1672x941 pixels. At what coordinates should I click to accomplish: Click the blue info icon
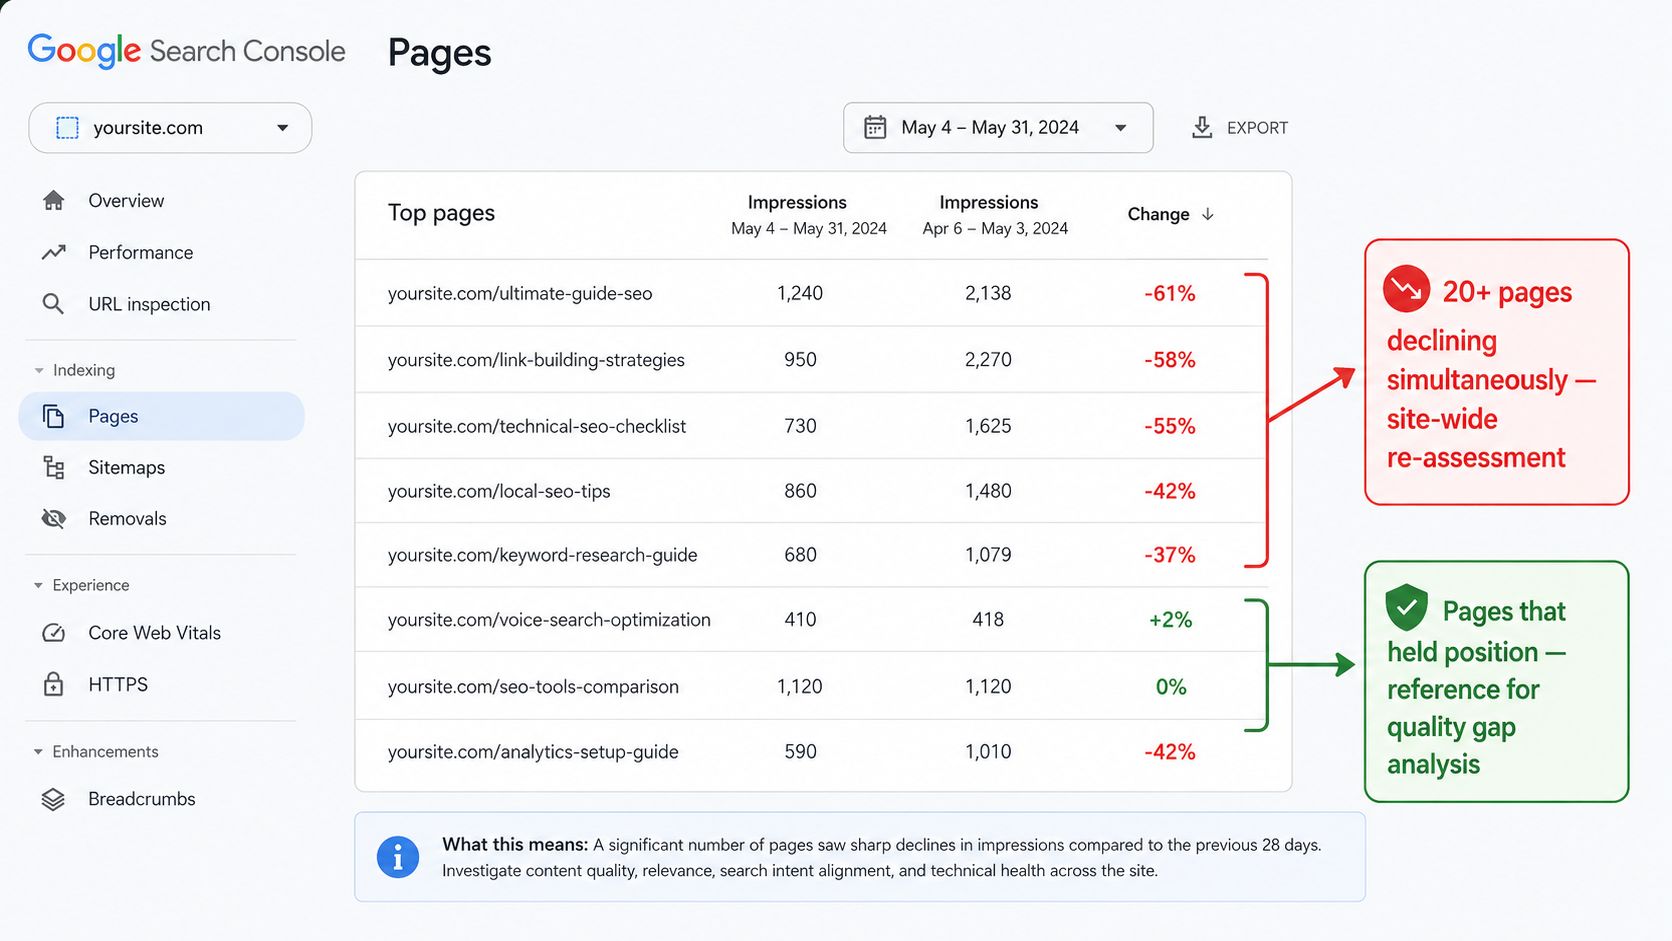click(x=398, y=857)
